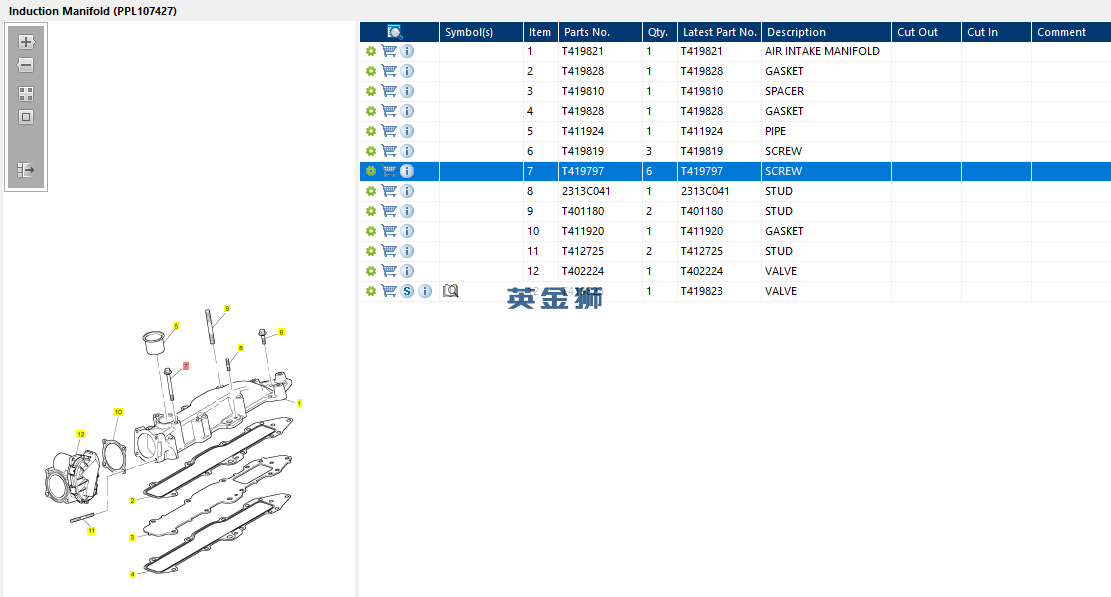Select callout 12 on the diagram
The width and height of the screenshot is (1111, 597).
pos(81,435)
